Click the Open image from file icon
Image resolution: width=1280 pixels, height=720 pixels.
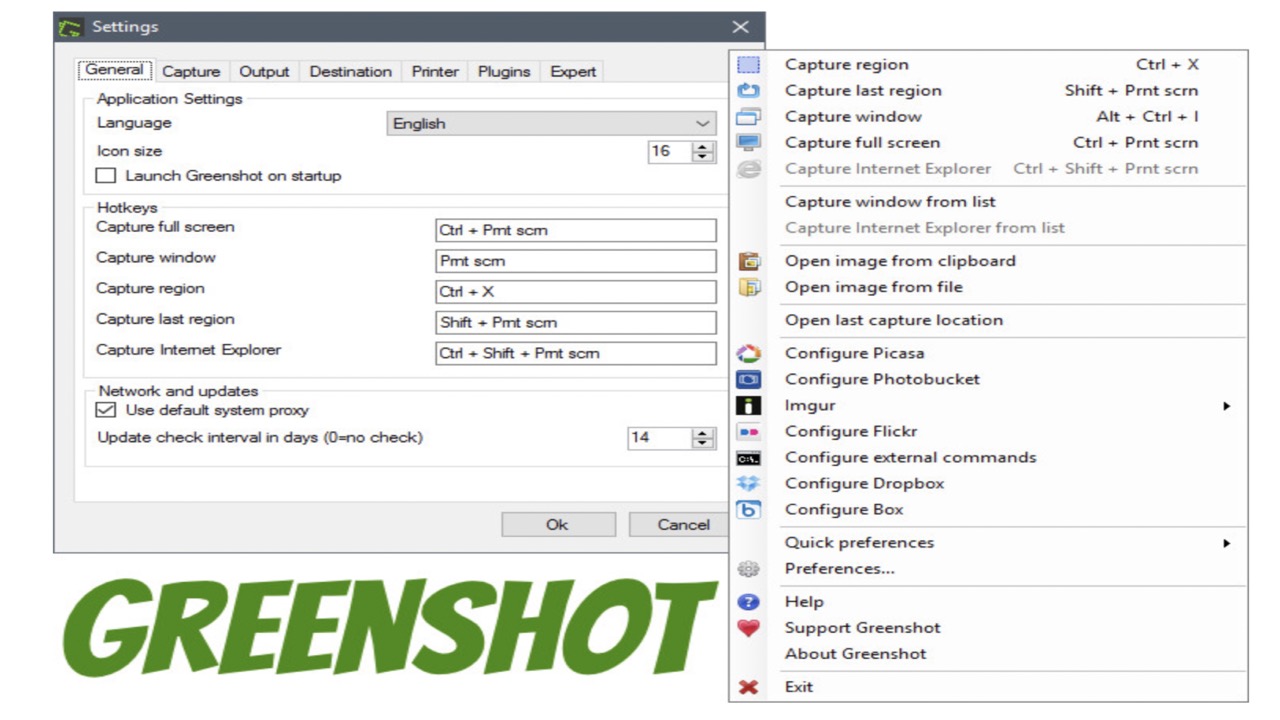[x=748, y=287]
